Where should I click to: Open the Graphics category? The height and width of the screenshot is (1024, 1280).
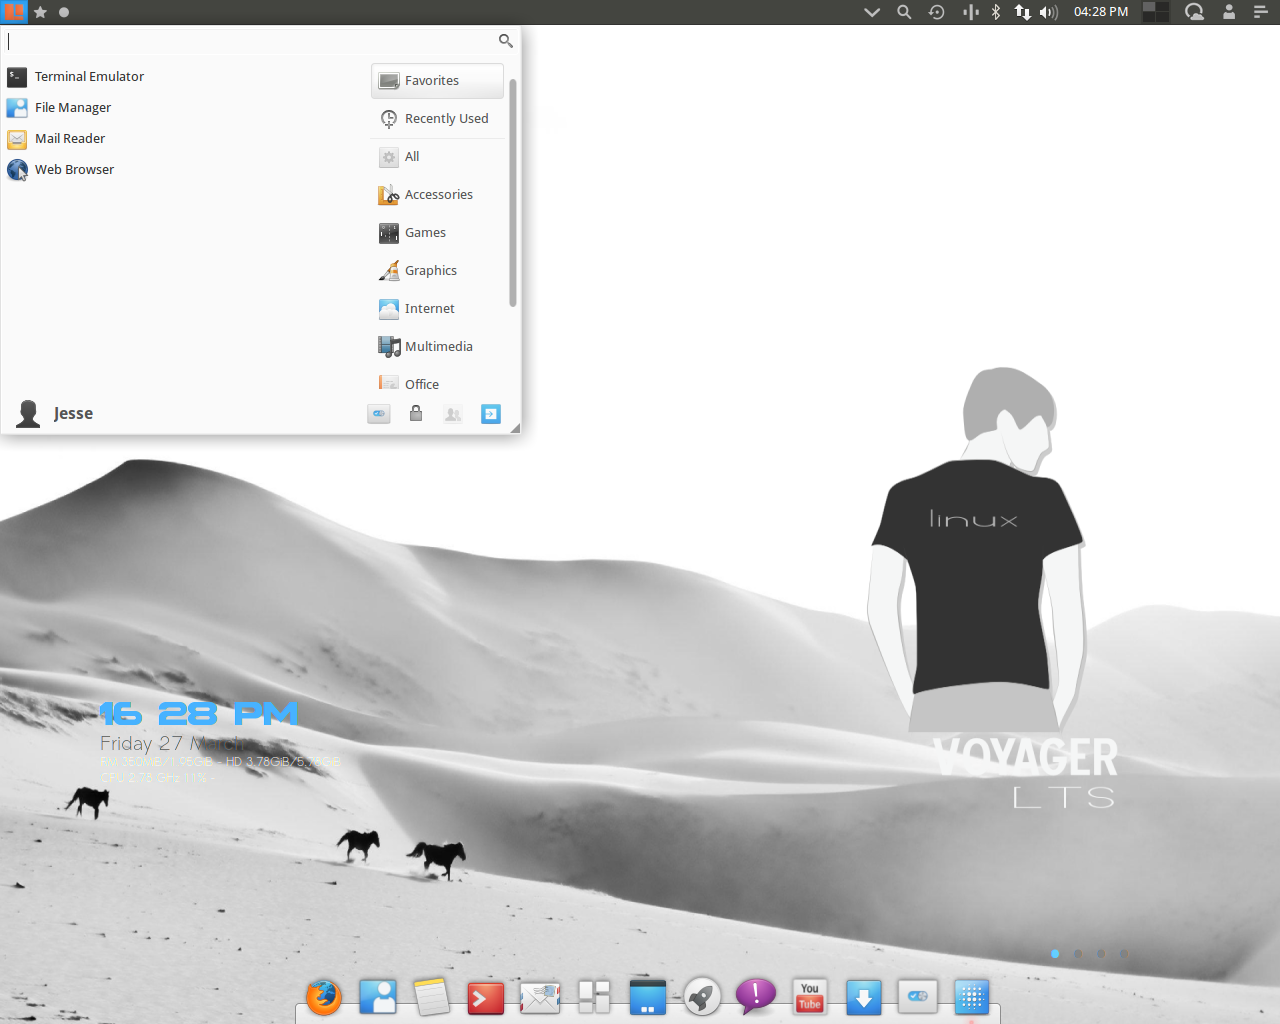tap(437, 271)
